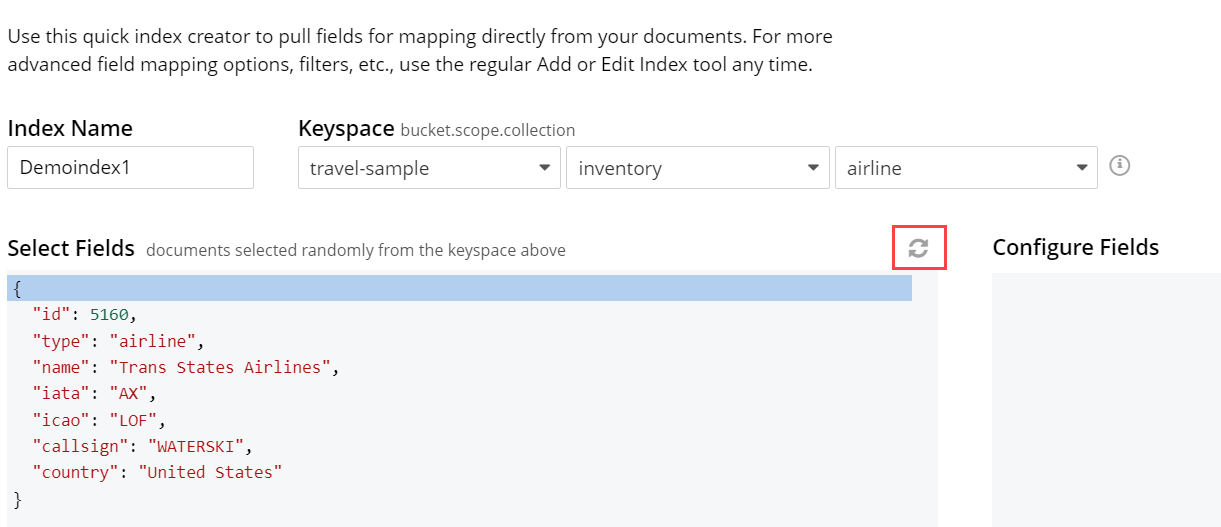
Task: Click the Index Name field containing Demoindex1
Action: coord(130,168)
